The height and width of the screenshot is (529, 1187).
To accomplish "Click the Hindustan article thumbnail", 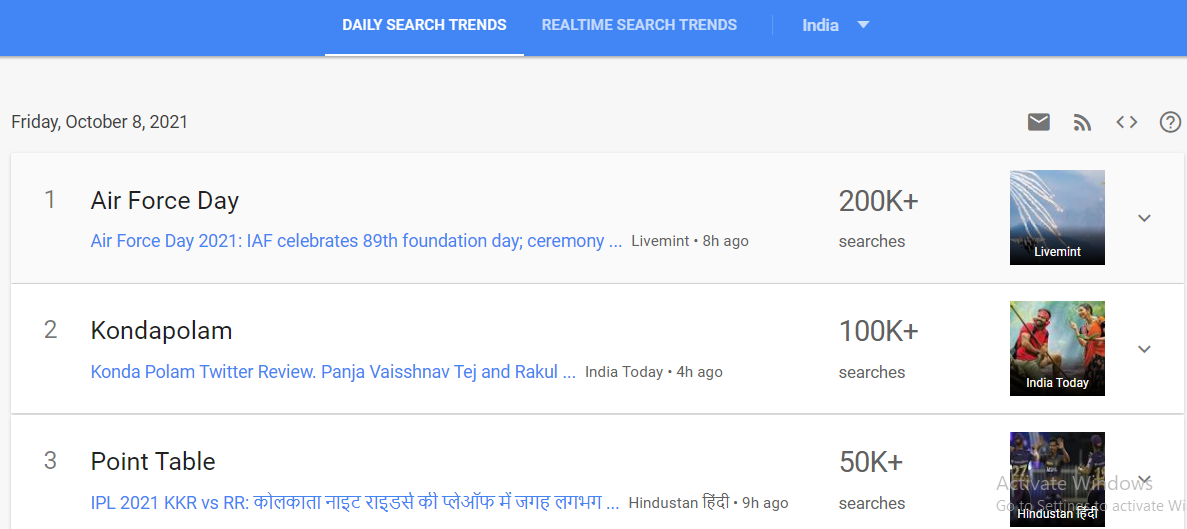I will click(1057, 479).
